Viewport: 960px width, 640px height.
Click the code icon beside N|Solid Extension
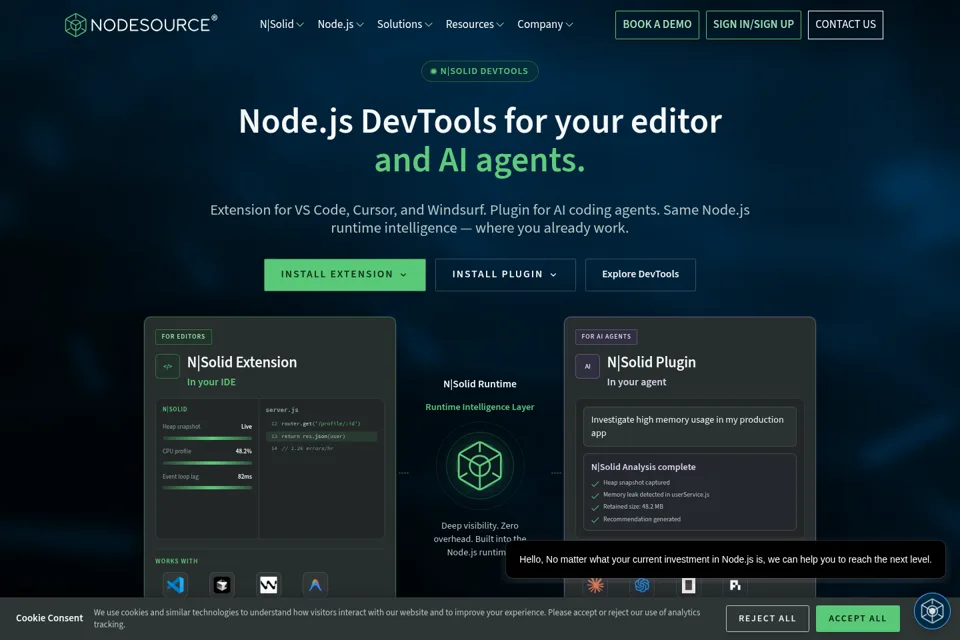(x=167, y=366)
